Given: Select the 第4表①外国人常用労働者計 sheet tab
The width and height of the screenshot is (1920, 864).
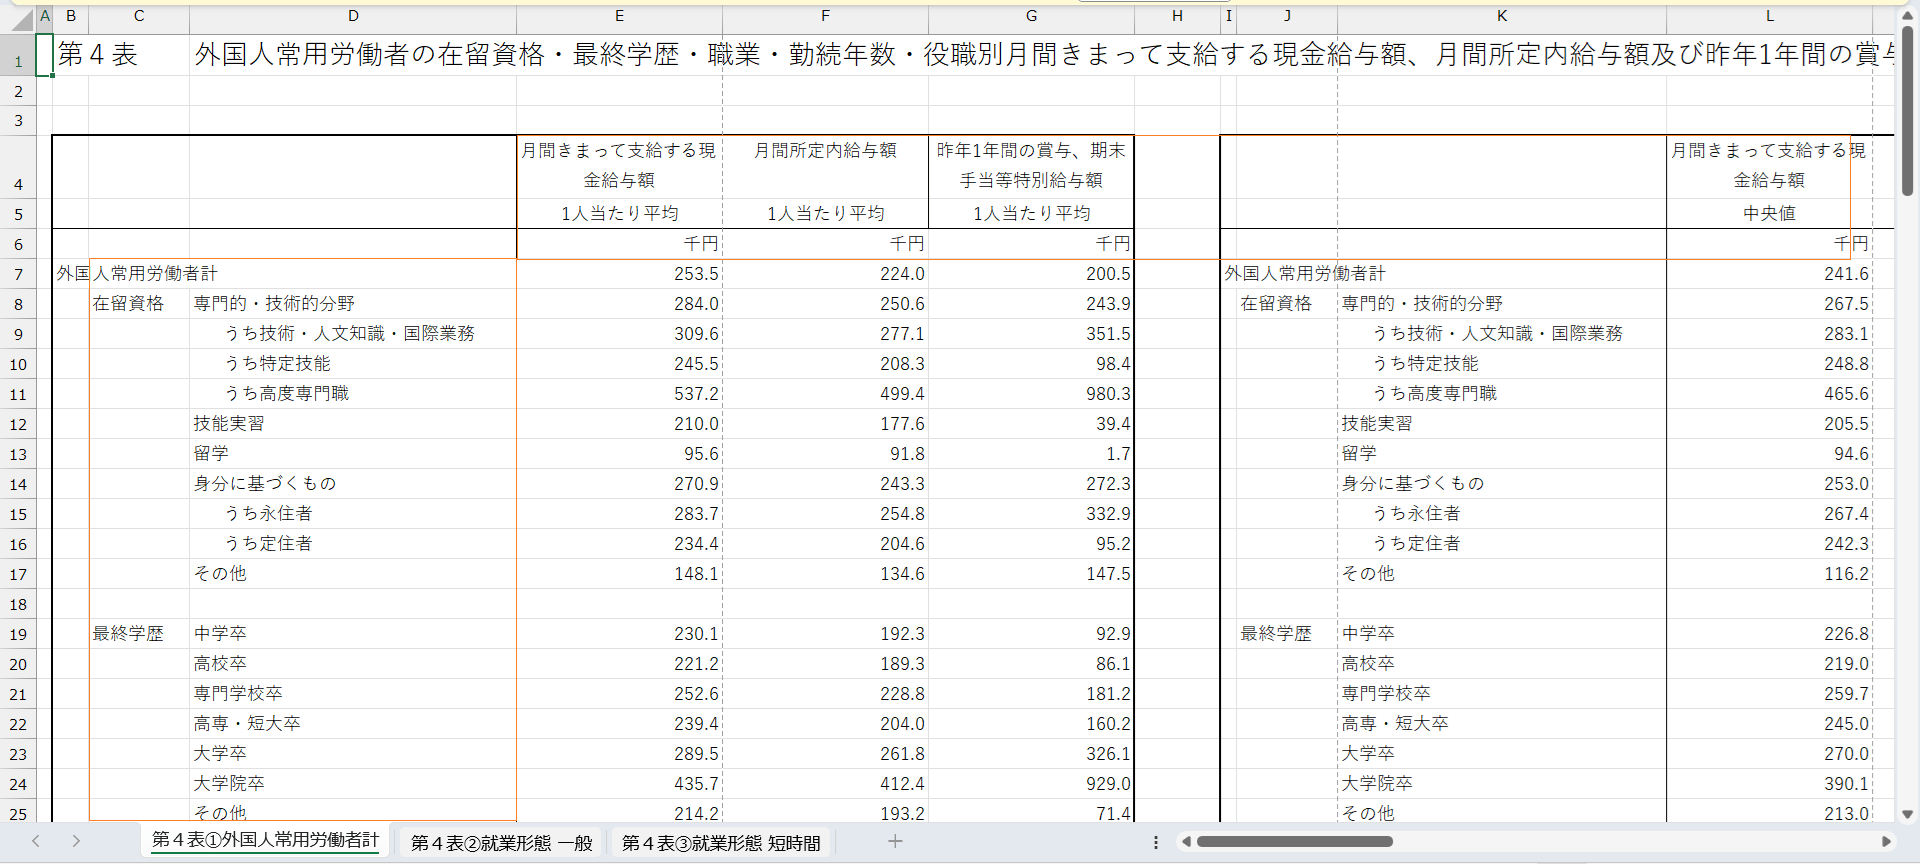Looking at the screenshot, I should [x=265, y=841].
